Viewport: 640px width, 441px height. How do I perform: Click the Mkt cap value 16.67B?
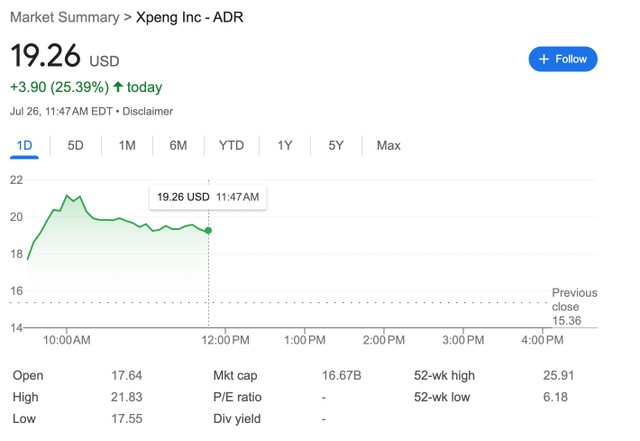[x=341, y=376]
